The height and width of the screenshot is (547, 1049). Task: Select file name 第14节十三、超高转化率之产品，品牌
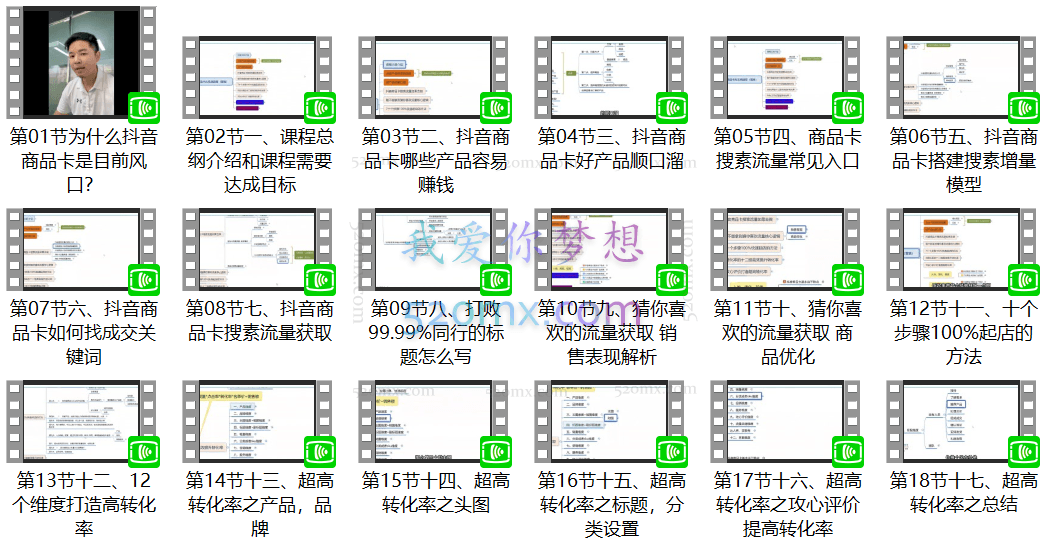(260, 504)
